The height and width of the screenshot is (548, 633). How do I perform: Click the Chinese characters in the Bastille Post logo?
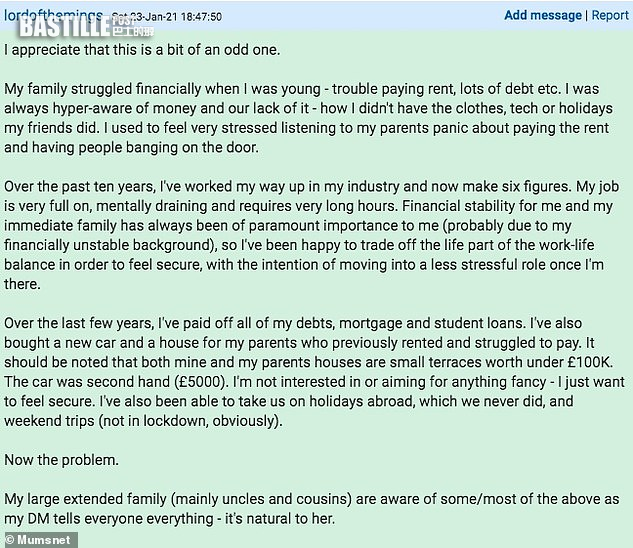133,32
